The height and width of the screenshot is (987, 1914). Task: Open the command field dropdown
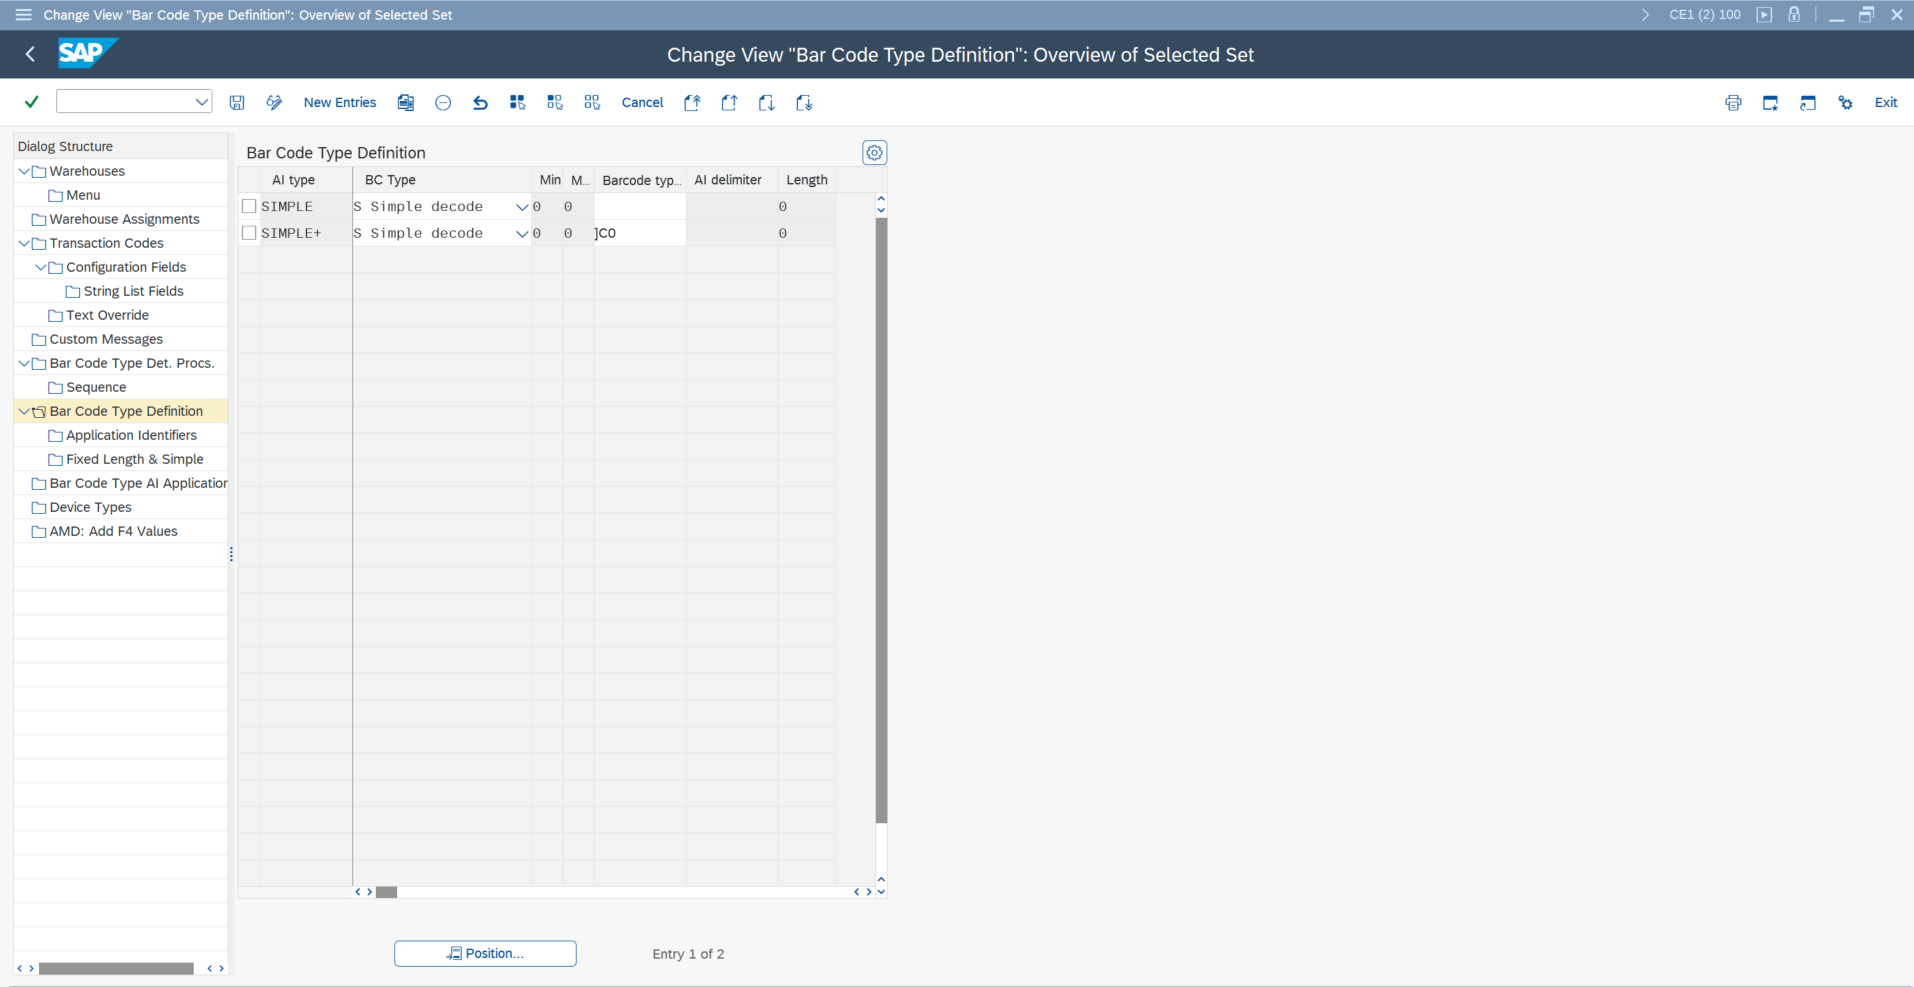point(201,102)
